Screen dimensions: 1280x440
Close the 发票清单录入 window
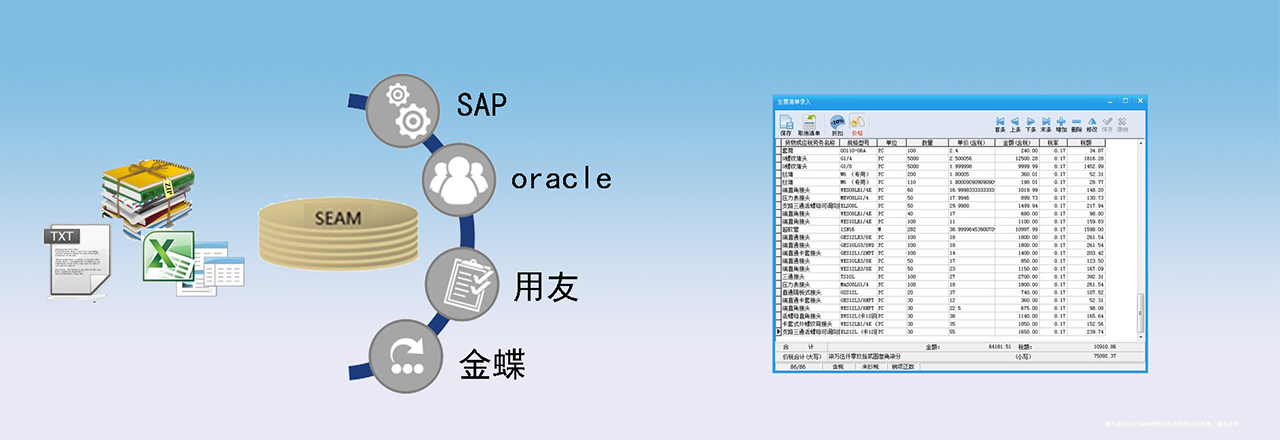pos(1140,101)
